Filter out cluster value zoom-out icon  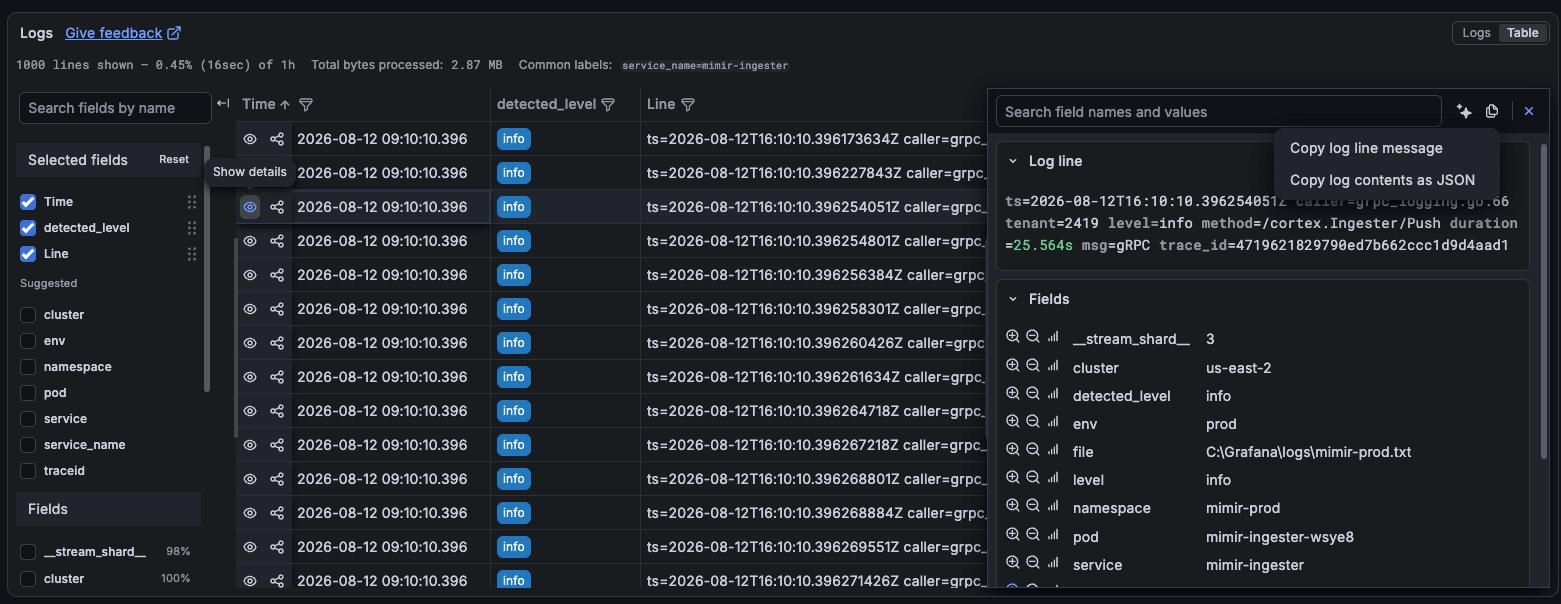(x=1033, y=367)
